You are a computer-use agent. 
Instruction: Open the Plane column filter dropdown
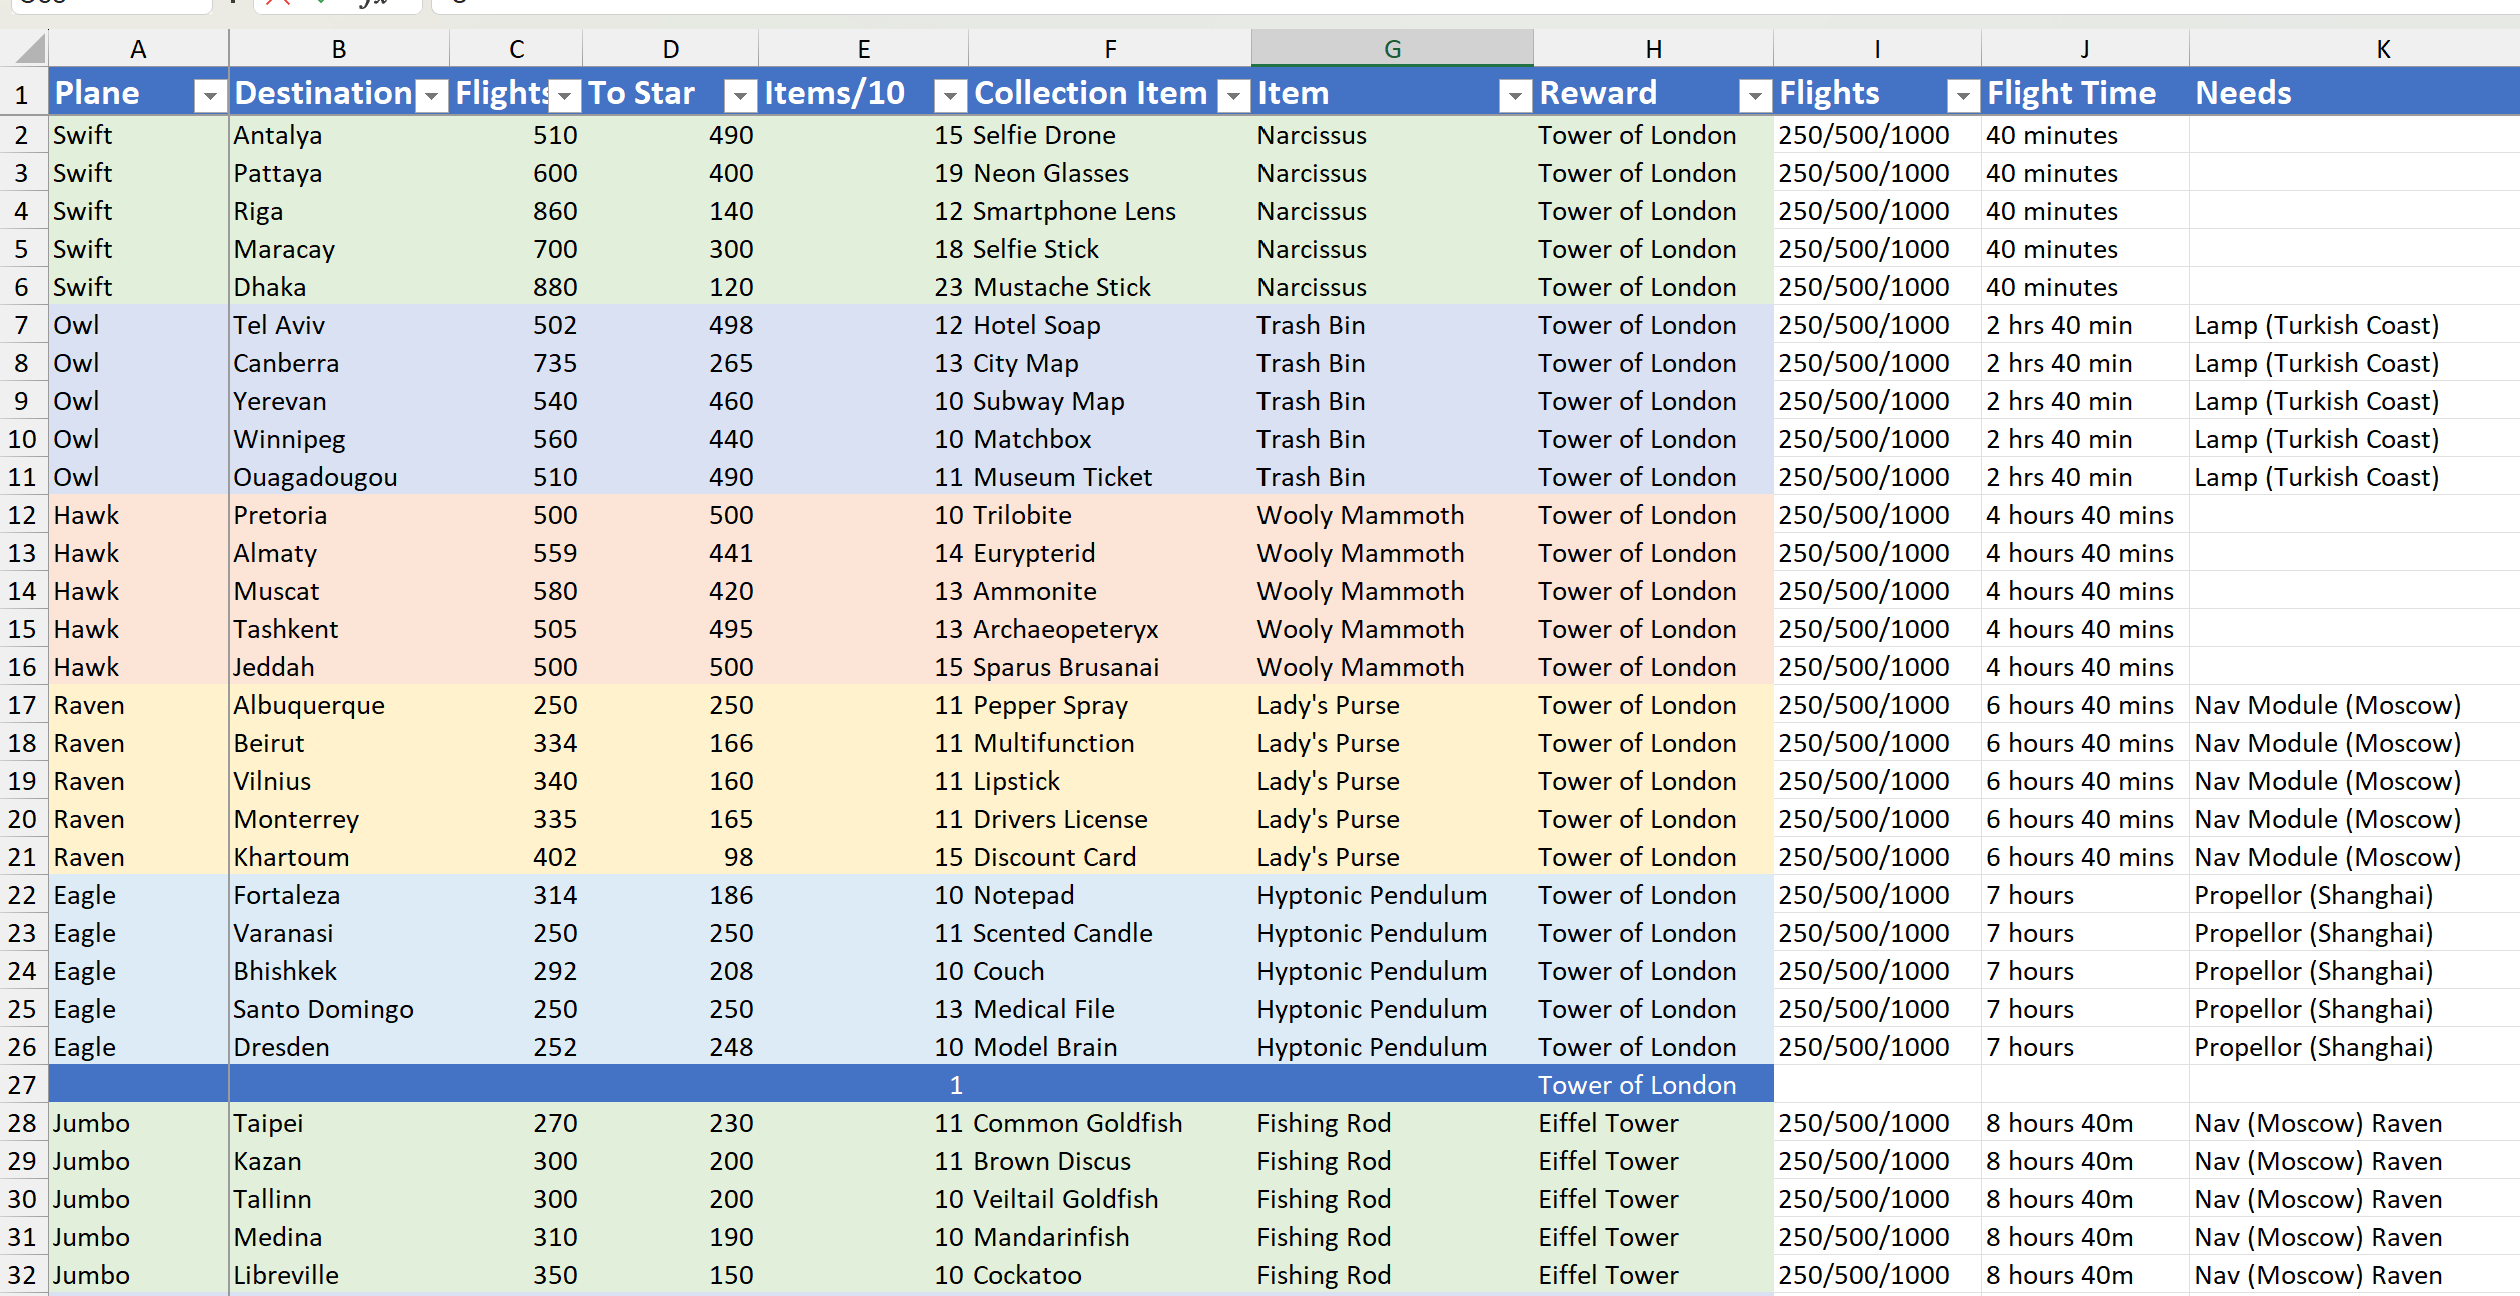(x=210, y=96)
